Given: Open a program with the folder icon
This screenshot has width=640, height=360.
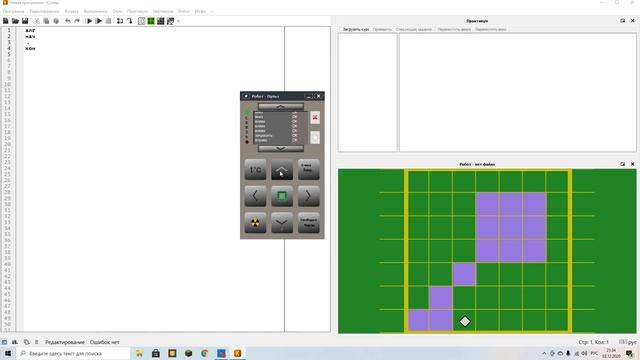Looking at the screenshot, I should coord(15,21).
